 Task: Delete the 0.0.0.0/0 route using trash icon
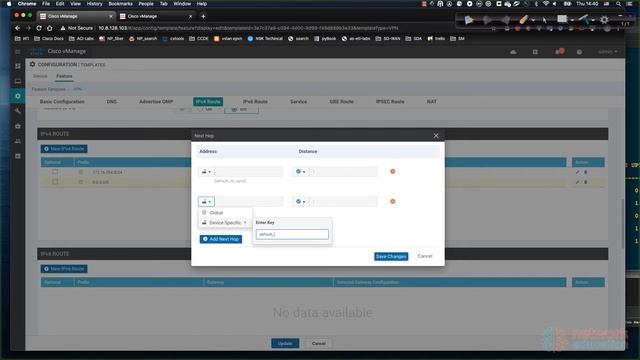tap(585, 182)
